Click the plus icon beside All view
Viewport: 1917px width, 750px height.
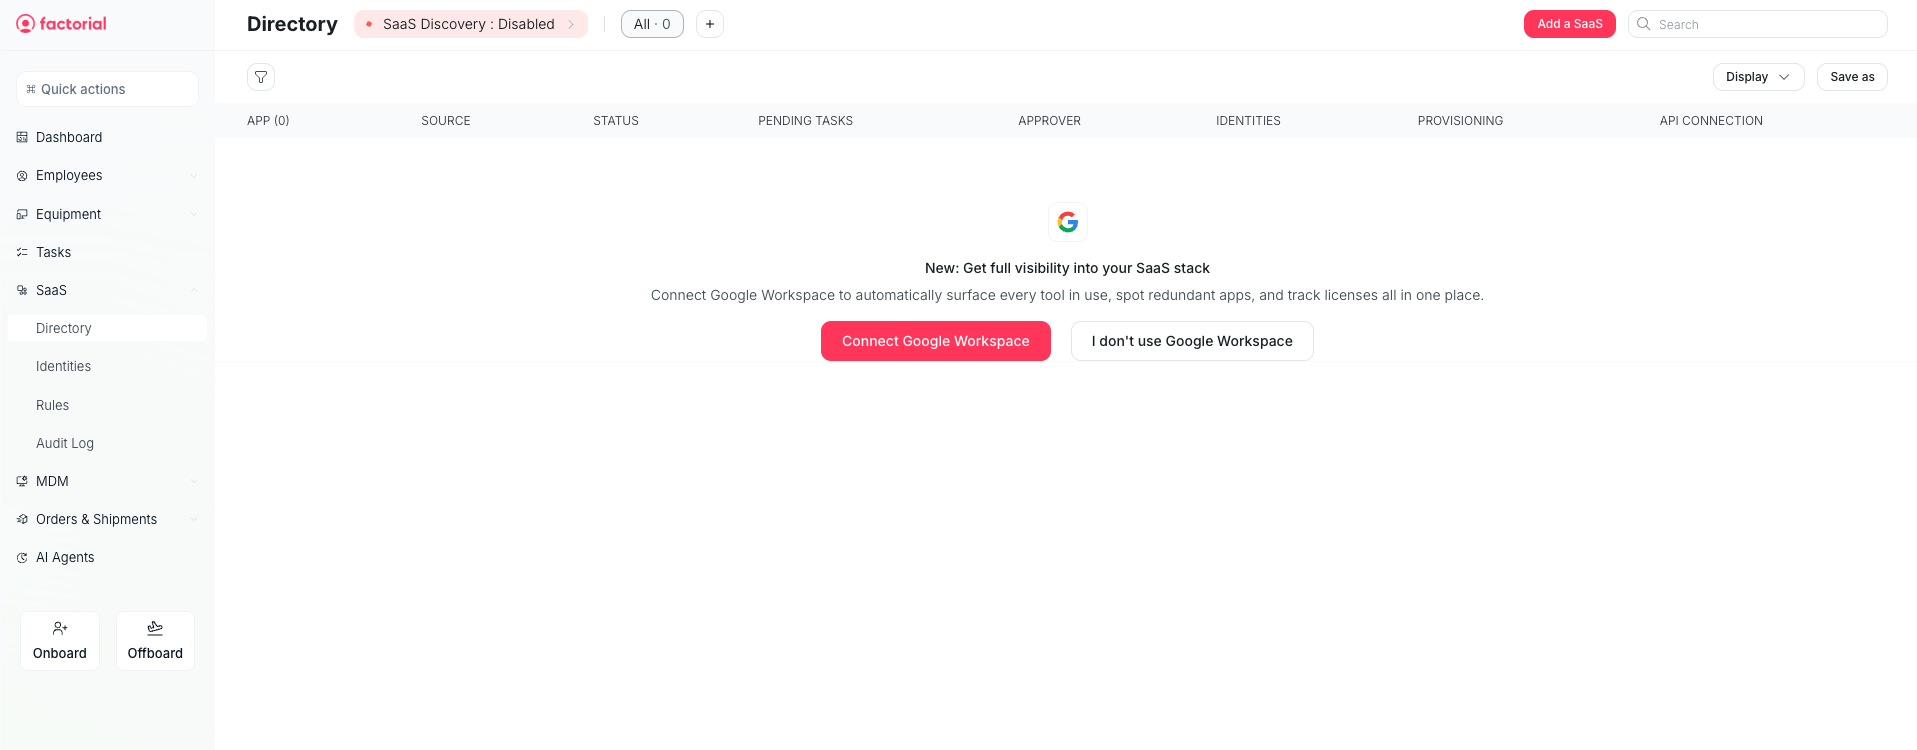[710, 24]
